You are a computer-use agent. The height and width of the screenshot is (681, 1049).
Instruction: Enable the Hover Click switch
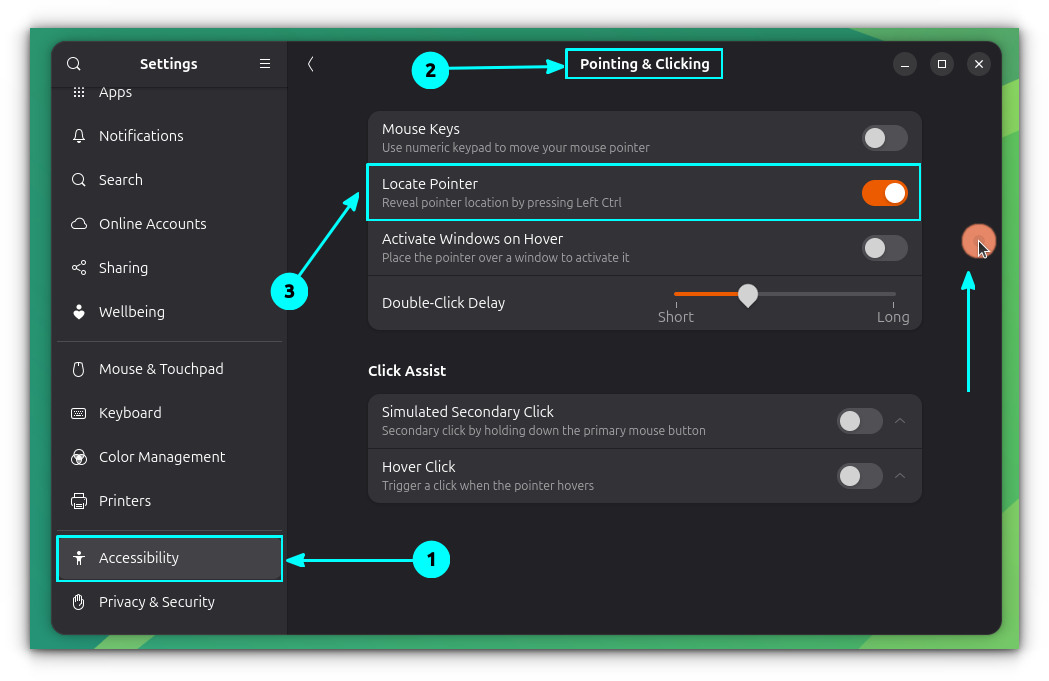[860, 476]
